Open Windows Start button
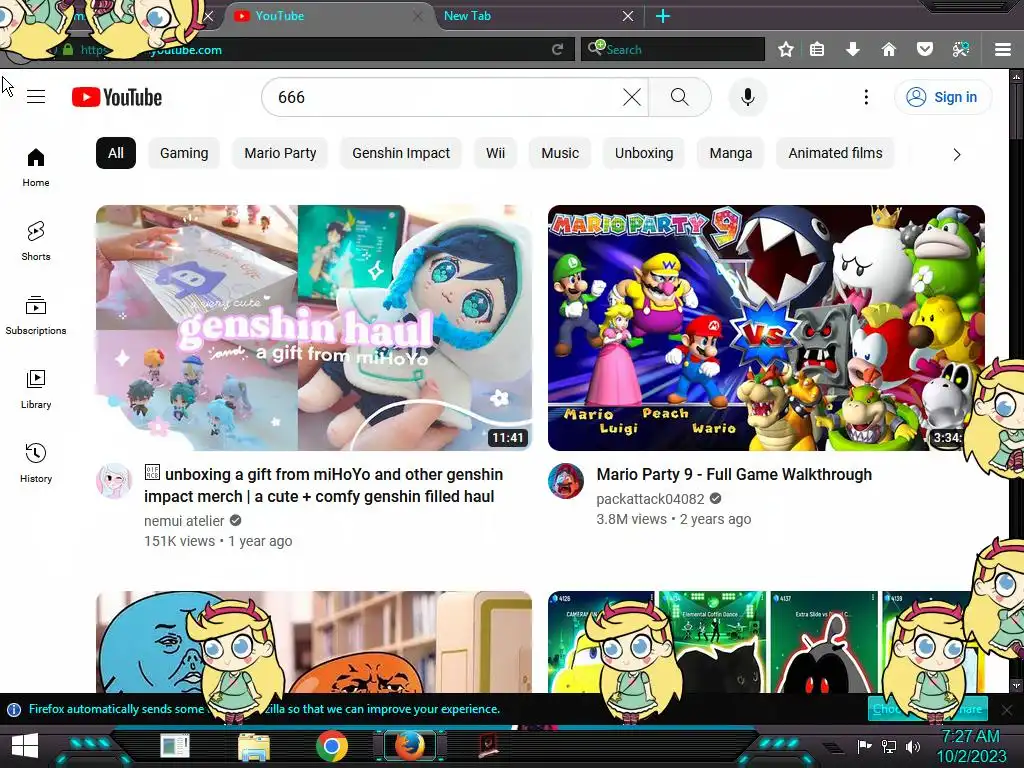 25,746
